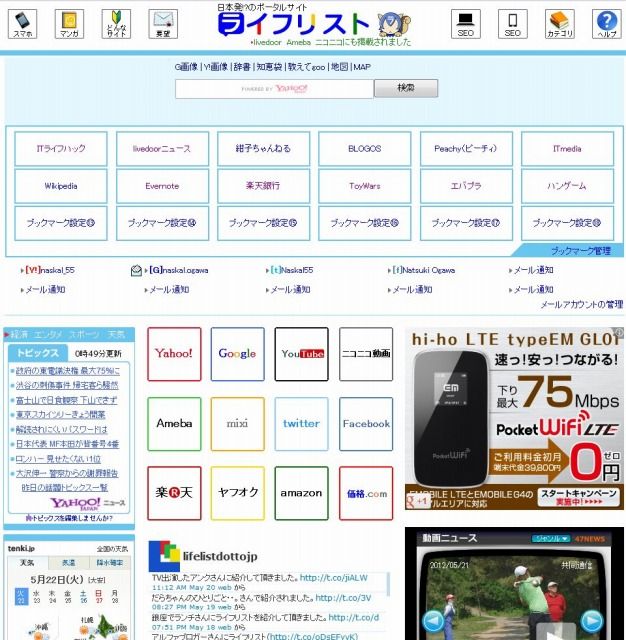Open the 楽天銀行 bookmark
Screen dimensions: 626x640
coord(264,186)
